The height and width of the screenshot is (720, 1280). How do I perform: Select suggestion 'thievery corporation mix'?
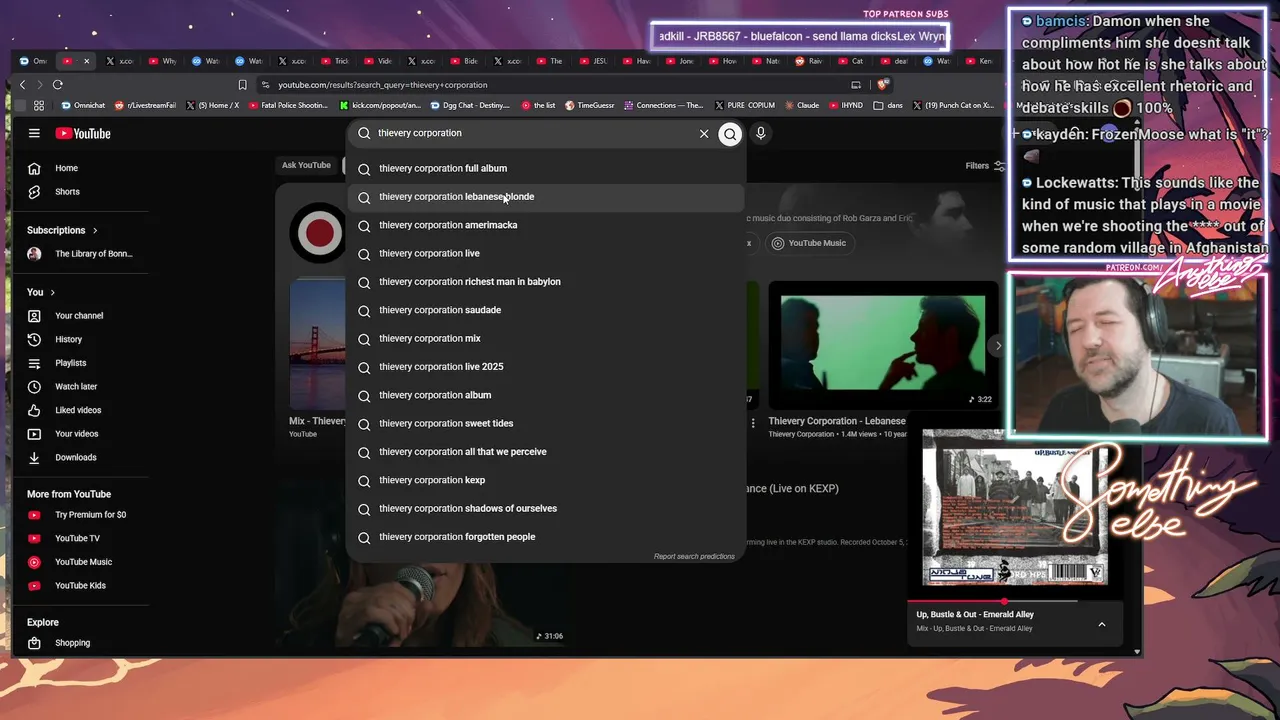pos(546,339)
